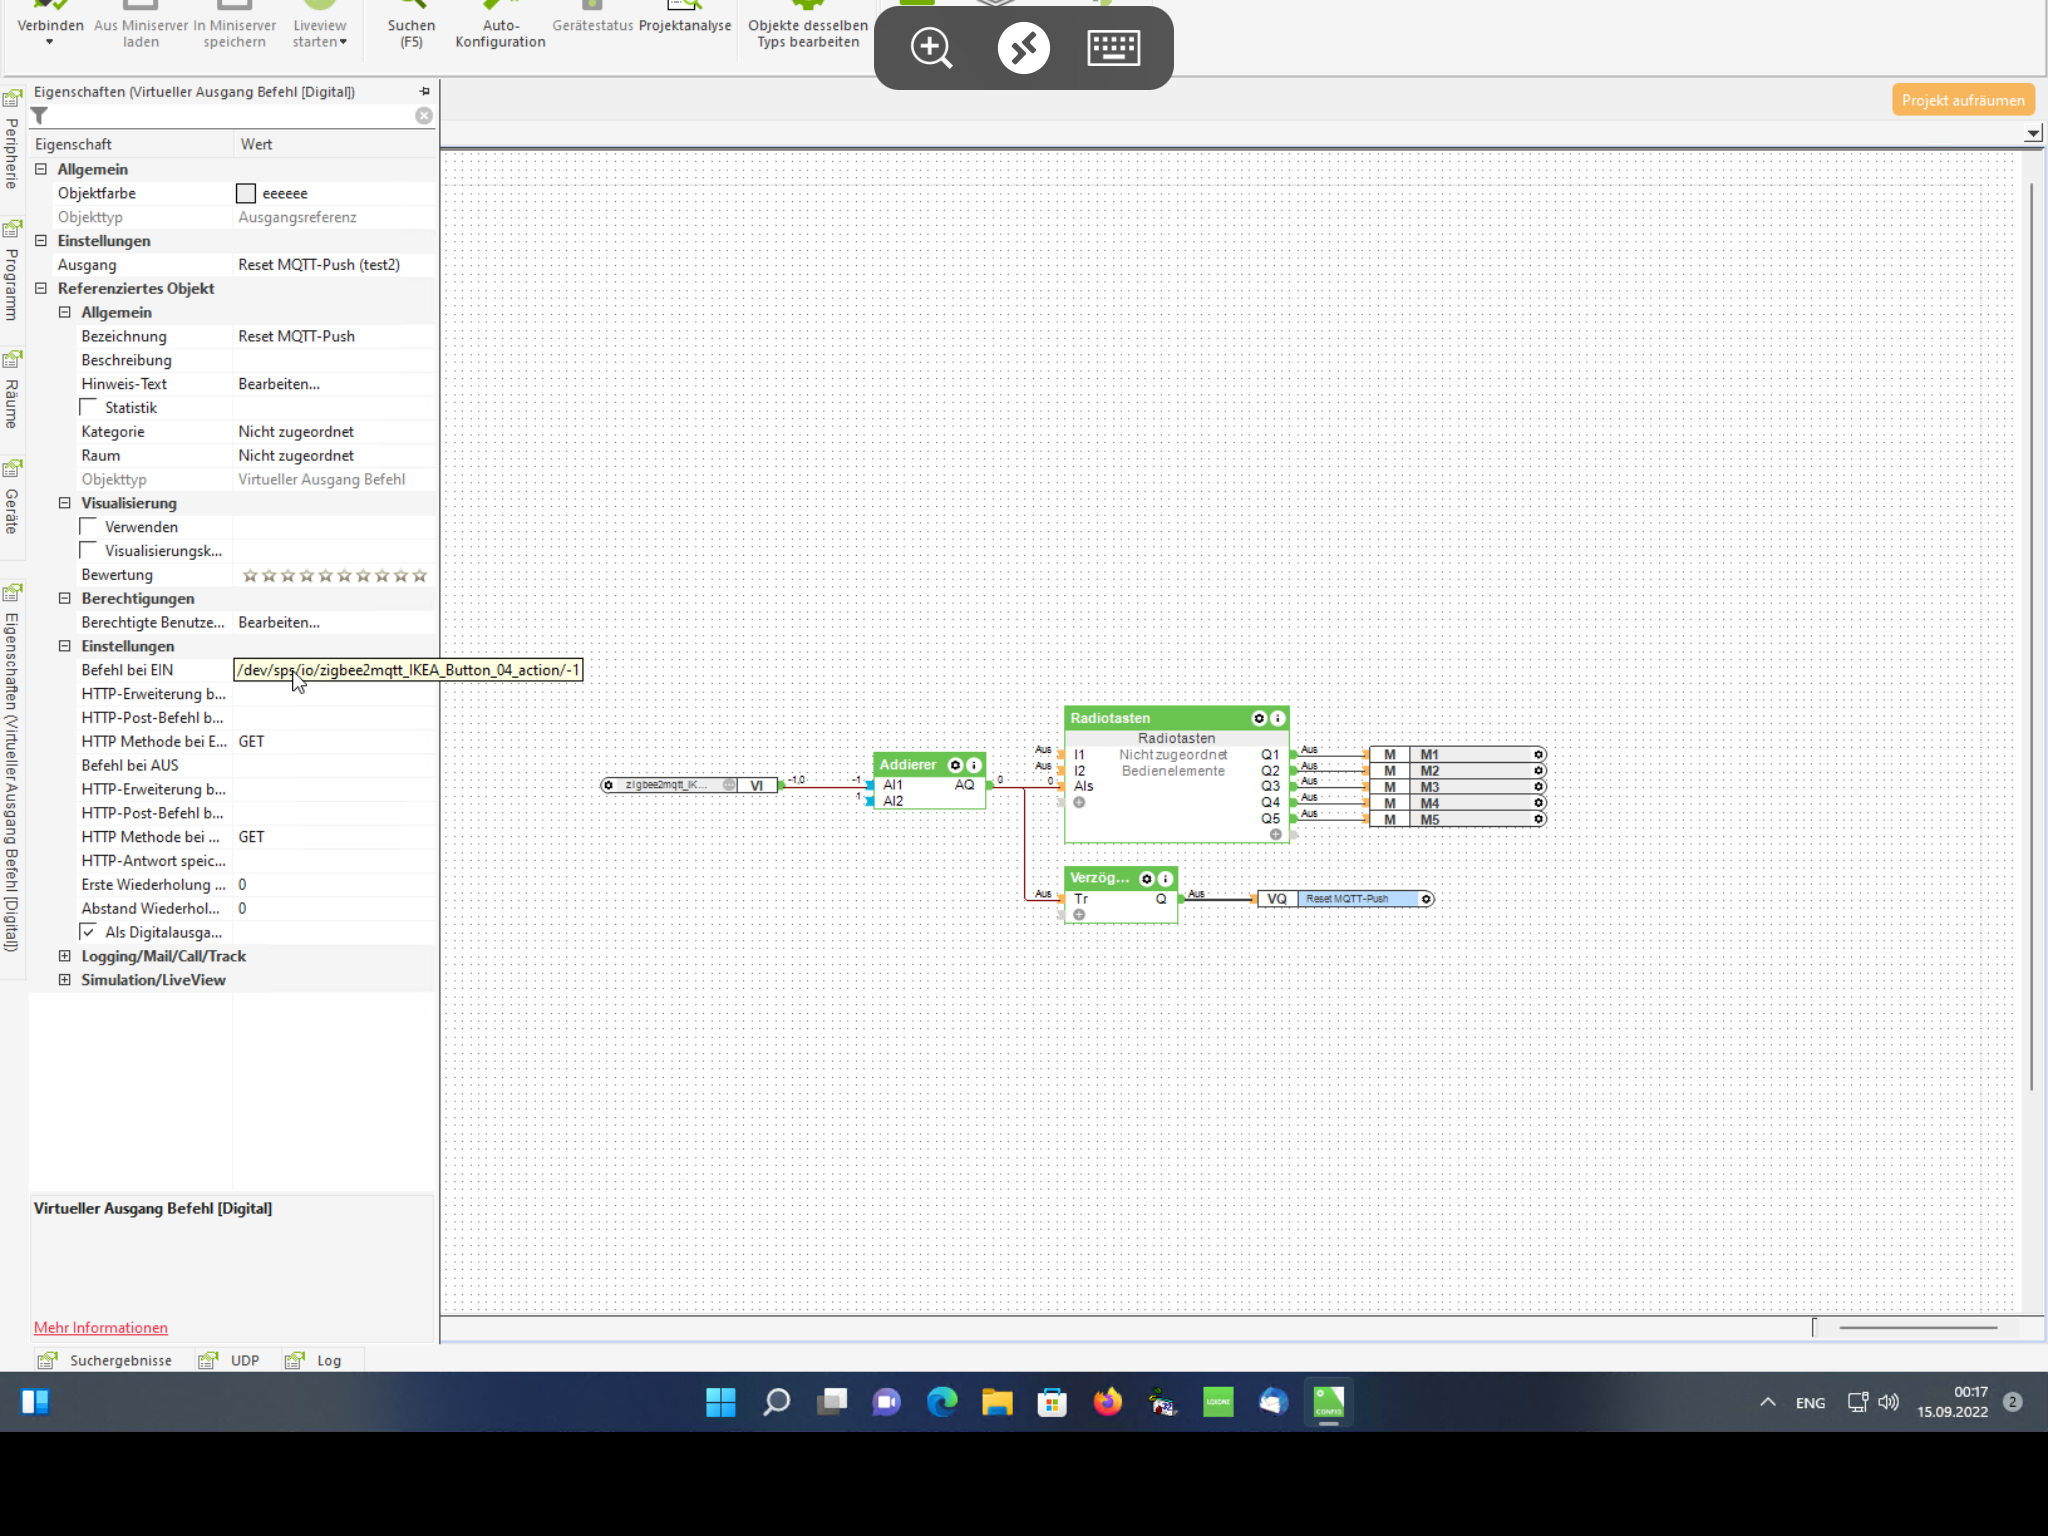This screenshot has width=2048, height=1536.
Task: Pin the Eigenschaften panel
Action: pos(424,91)
